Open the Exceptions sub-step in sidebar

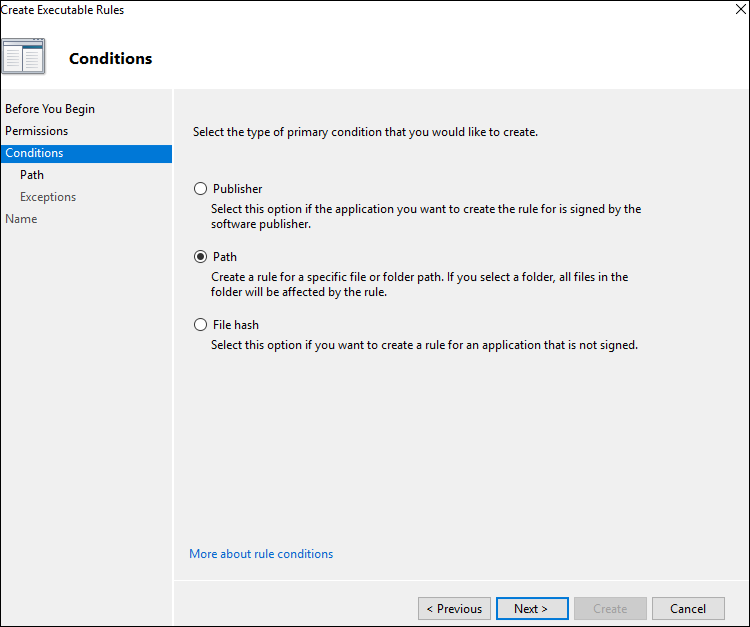point(48,197)
